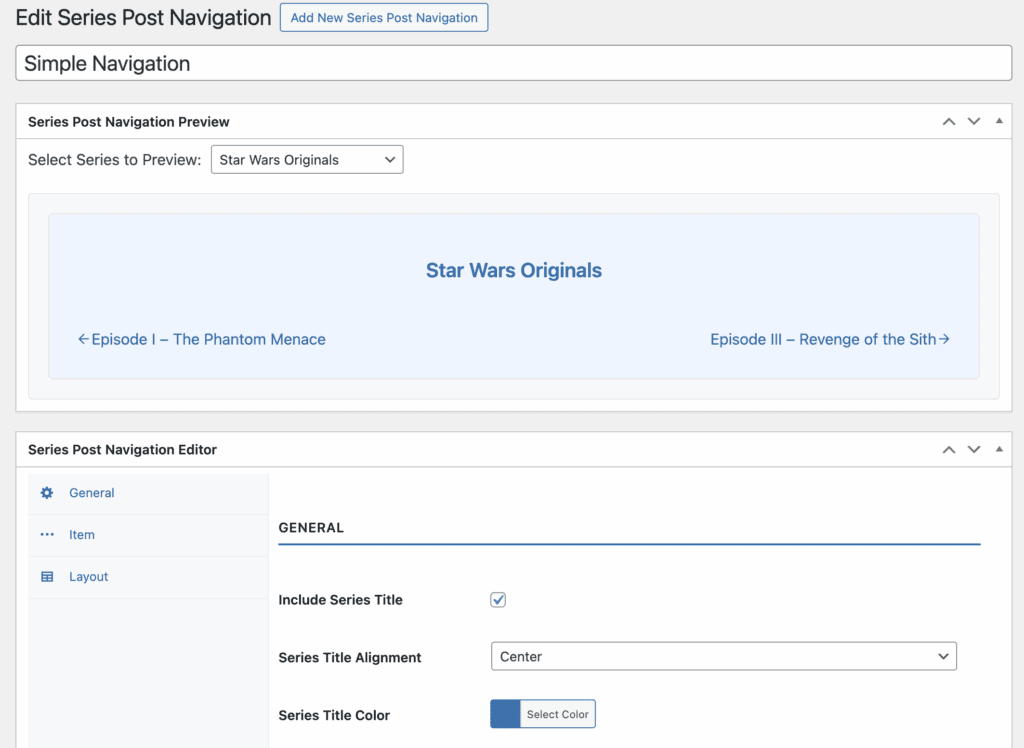1024x748 pixels.
Task: Open the Series Title Alignment dropdown
Action: [723, 657]
